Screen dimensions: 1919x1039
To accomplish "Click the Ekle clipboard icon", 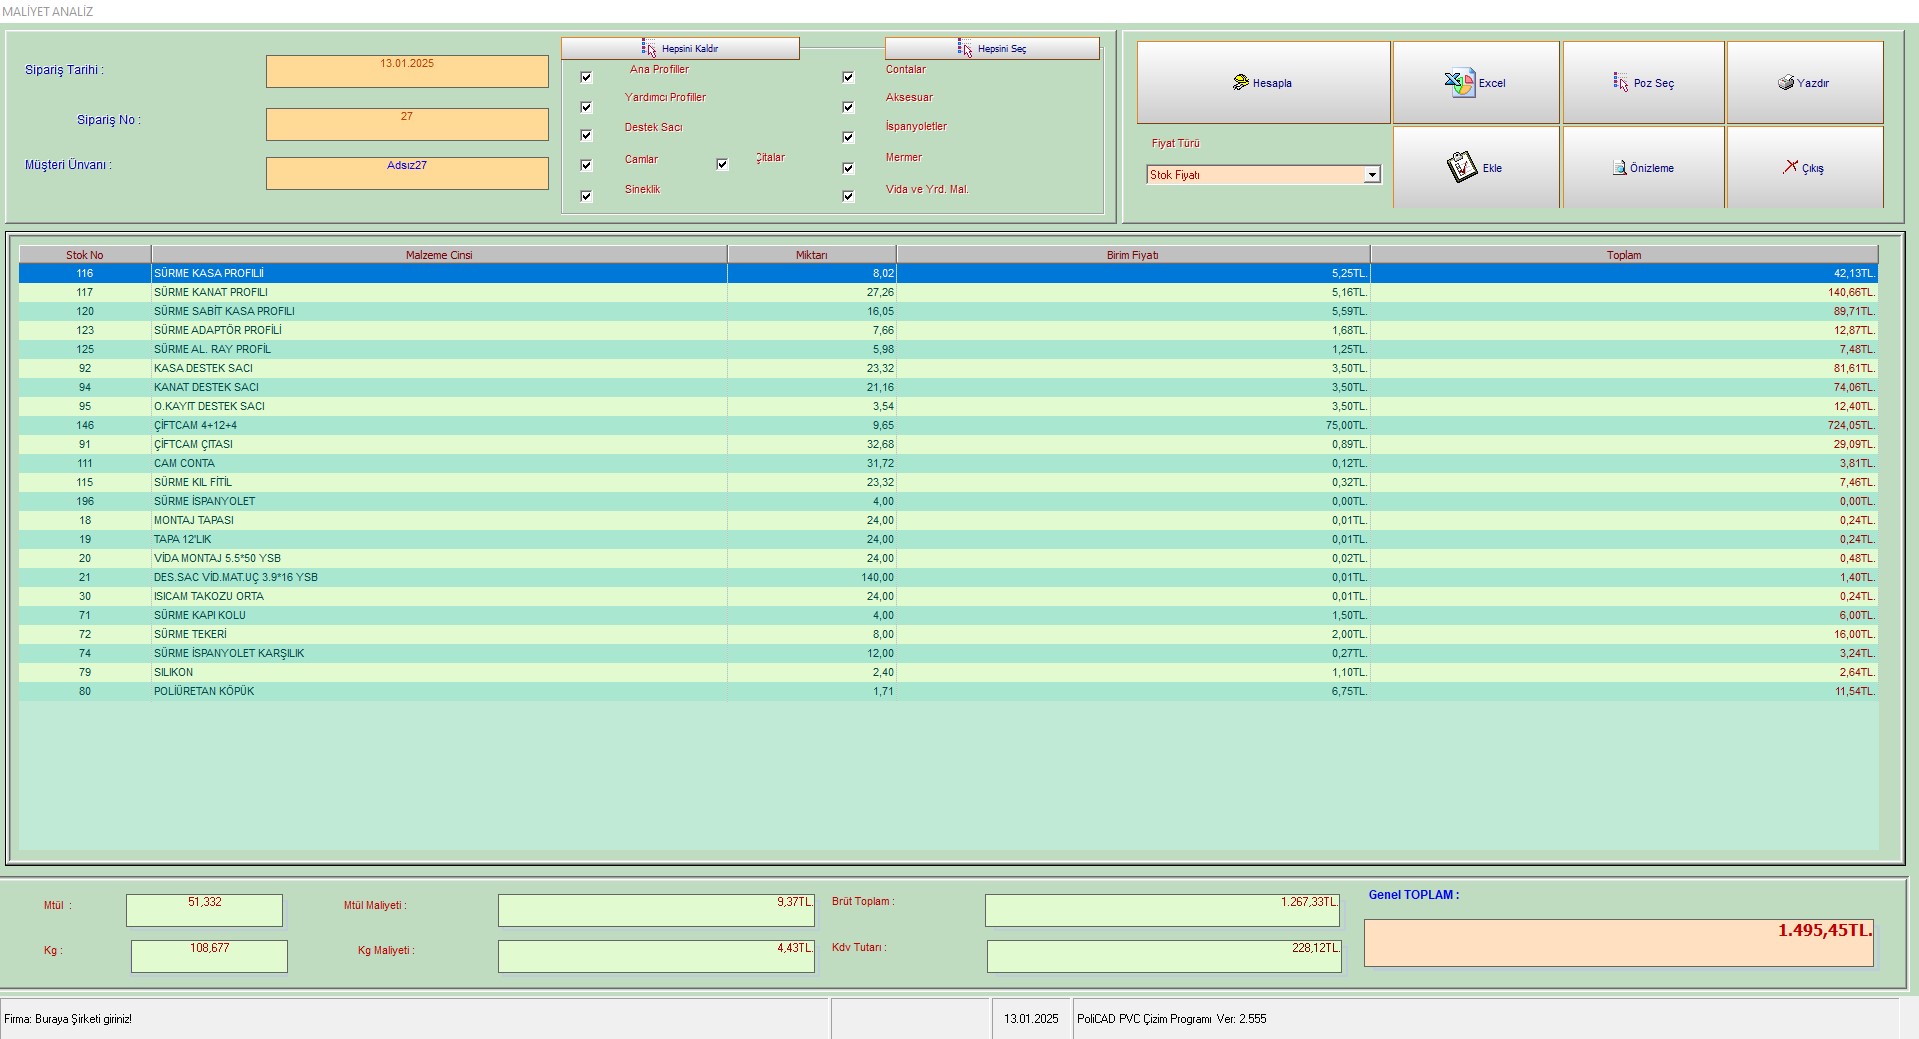I will click(1461, 167).
